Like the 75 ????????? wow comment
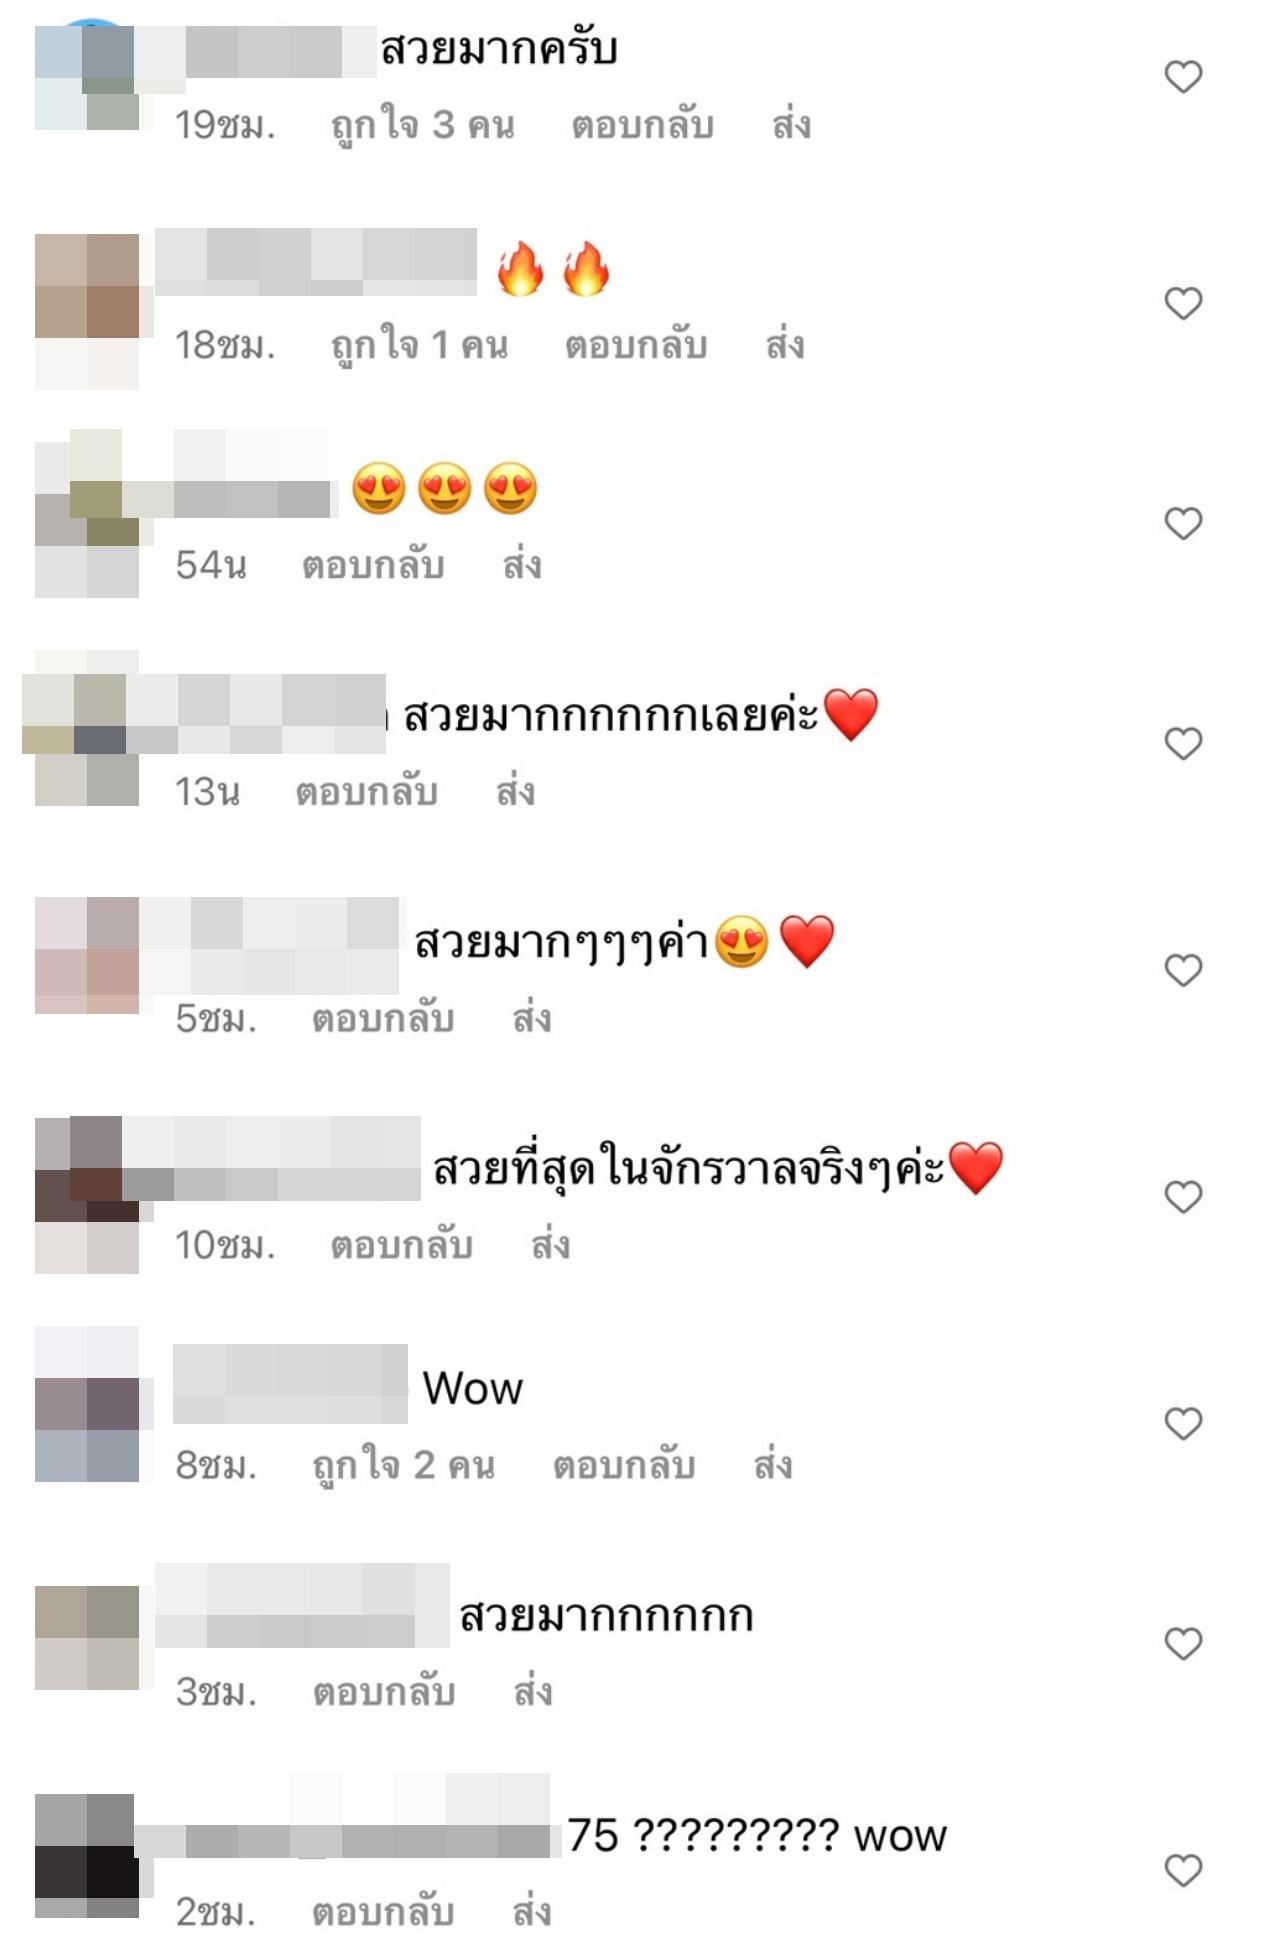The width and height of the screenshot is (1280, 1958). (x=1183, y=1871)
